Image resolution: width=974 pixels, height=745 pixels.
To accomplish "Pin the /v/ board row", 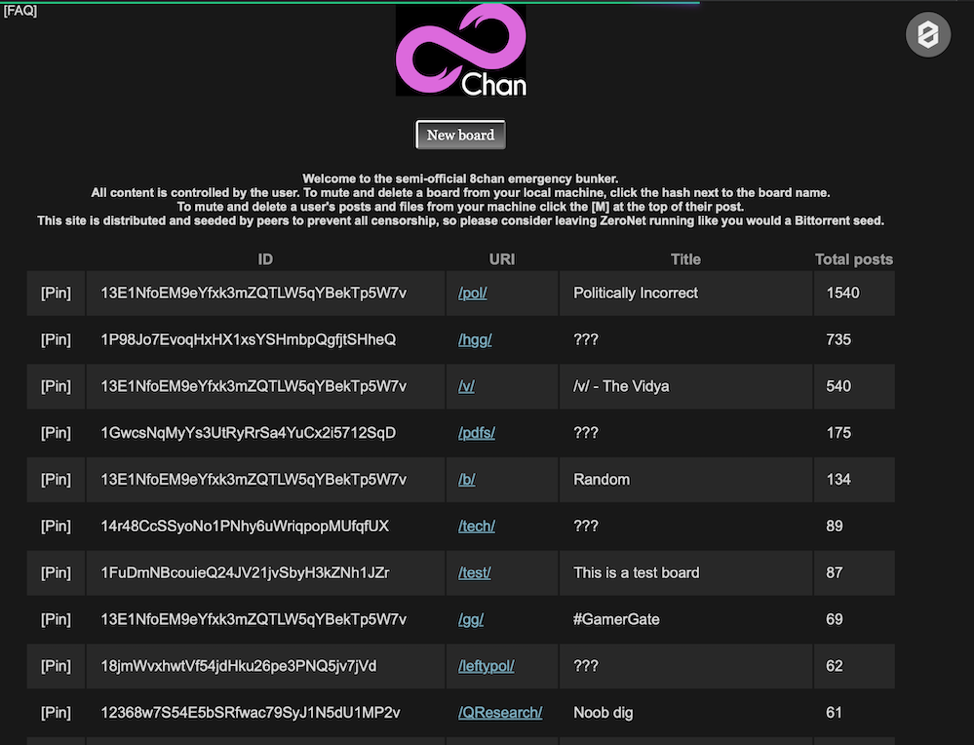I will click(56, 386).
